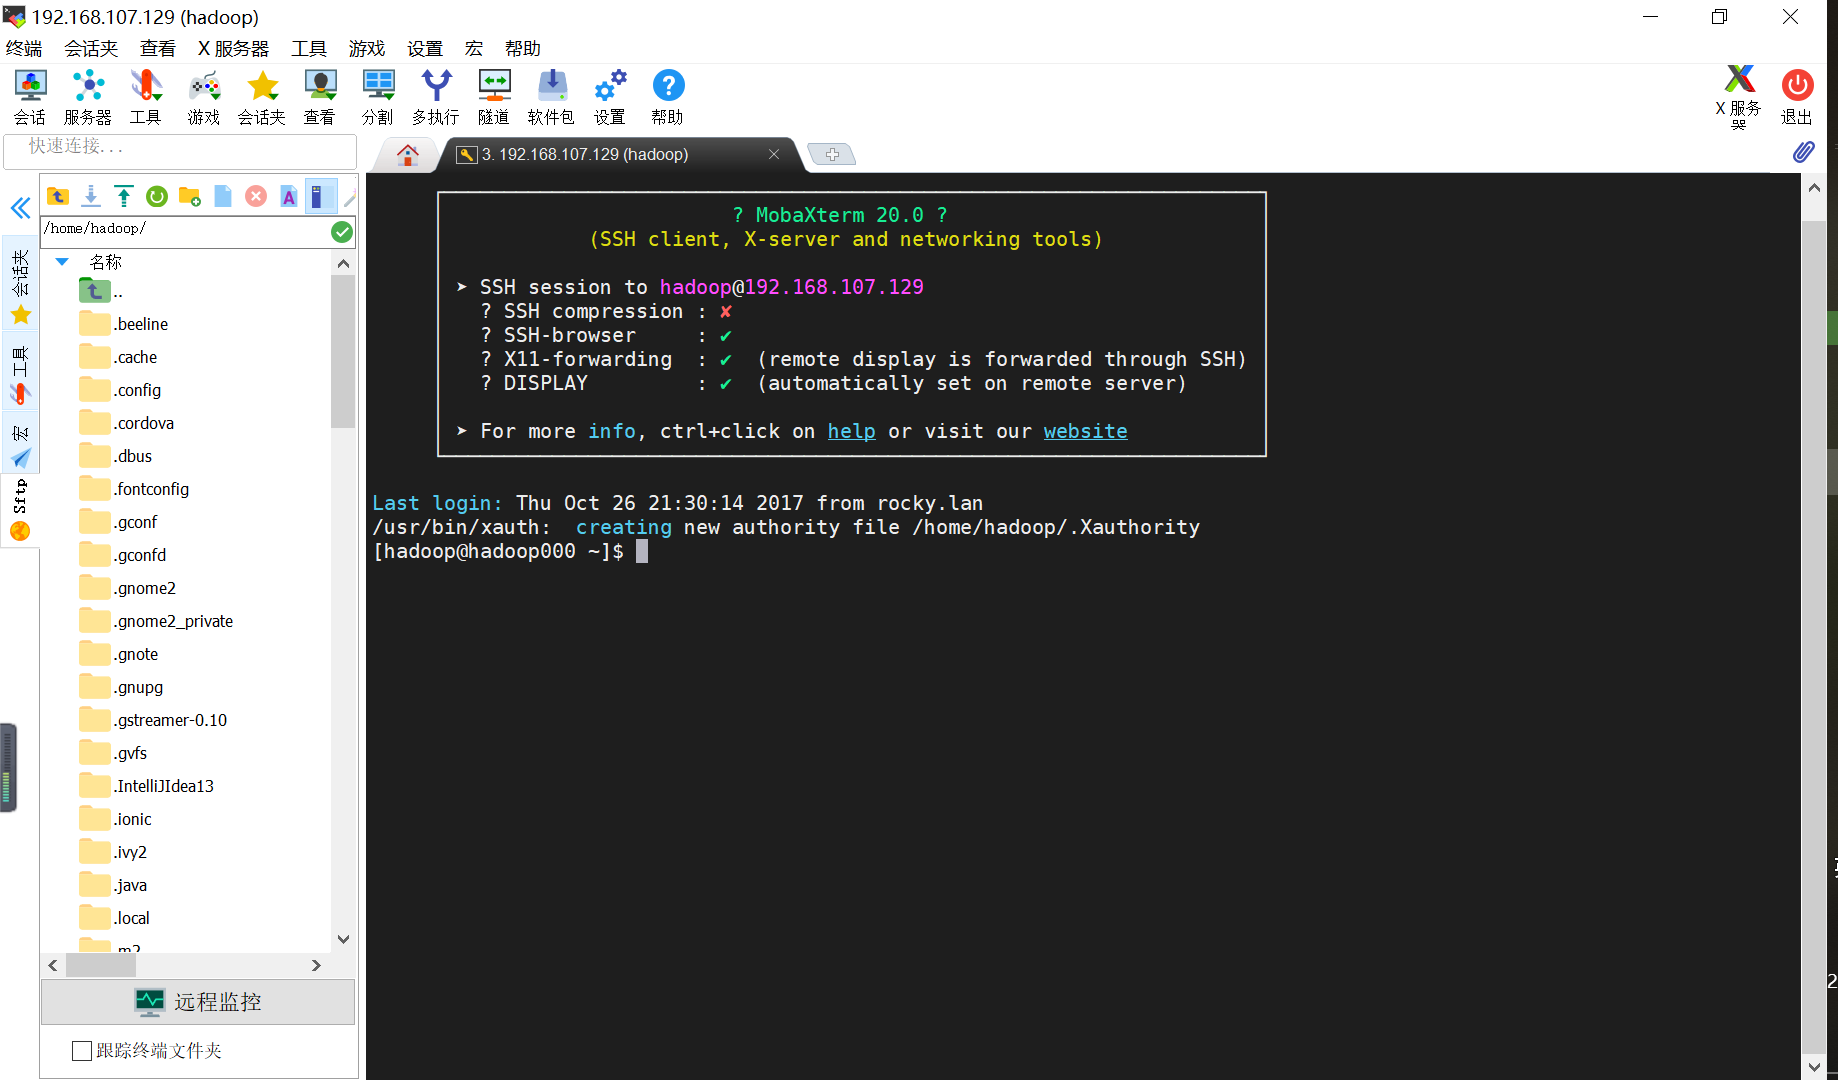This screenshot has height=1080, width=1838.
Task: Refresh the SFTP folder with green icon
Action: point(157,196)
